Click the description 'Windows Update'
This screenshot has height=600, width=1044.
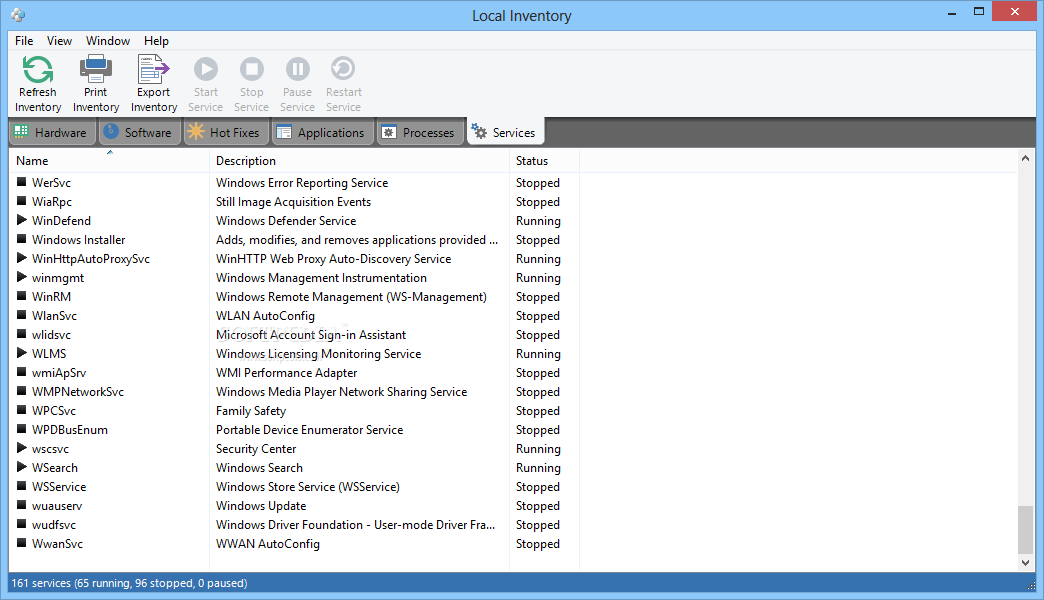click(x=261, y=505)
